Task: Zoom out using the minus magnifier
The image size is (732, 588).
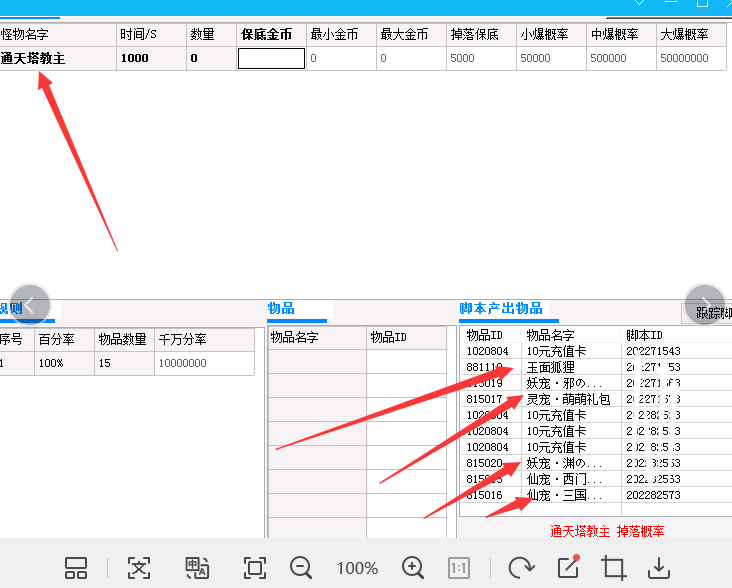Action: point(301,568)
